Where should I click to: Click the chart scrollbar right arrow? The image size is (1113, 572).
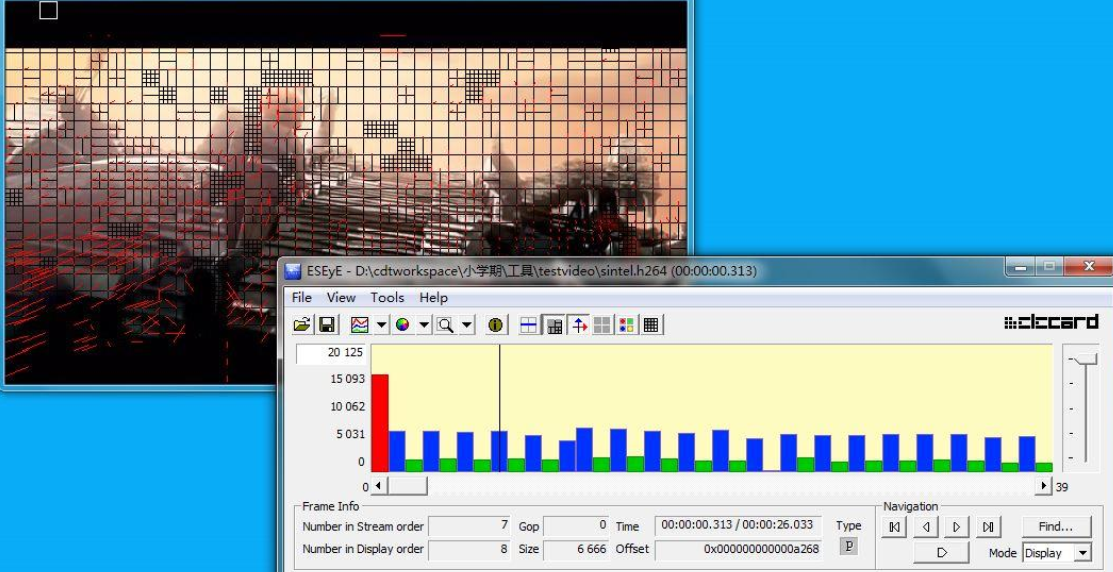[1043, 486]
